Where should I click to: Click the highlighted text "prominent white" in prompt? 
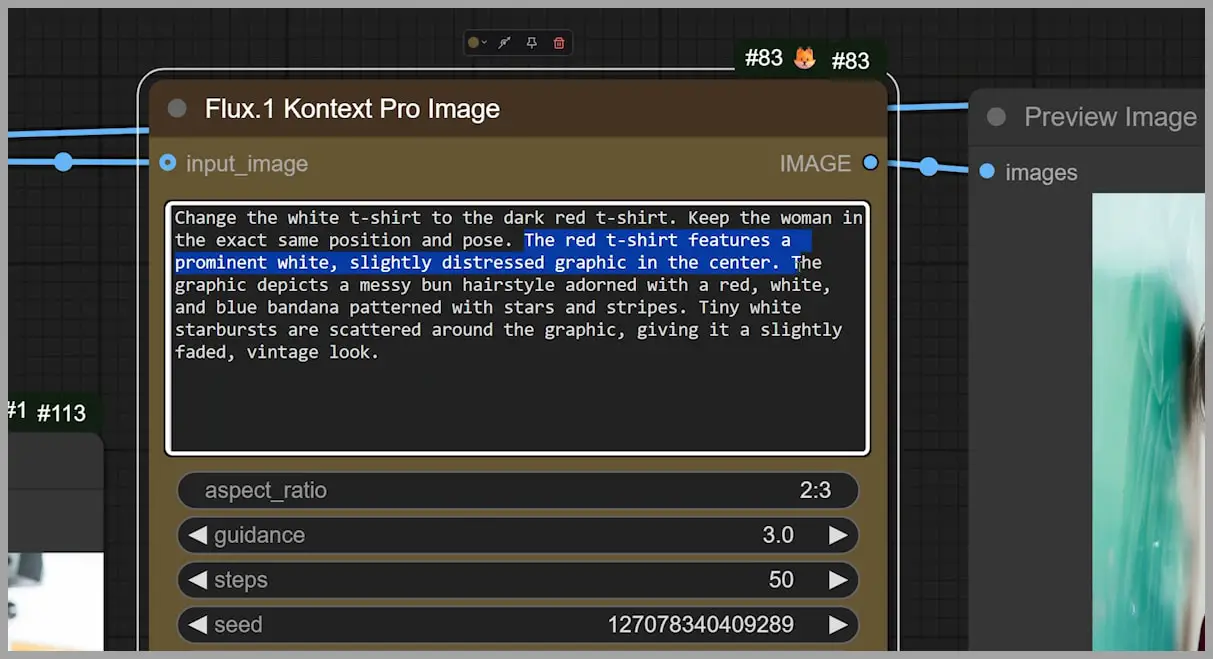click(252, 262)
